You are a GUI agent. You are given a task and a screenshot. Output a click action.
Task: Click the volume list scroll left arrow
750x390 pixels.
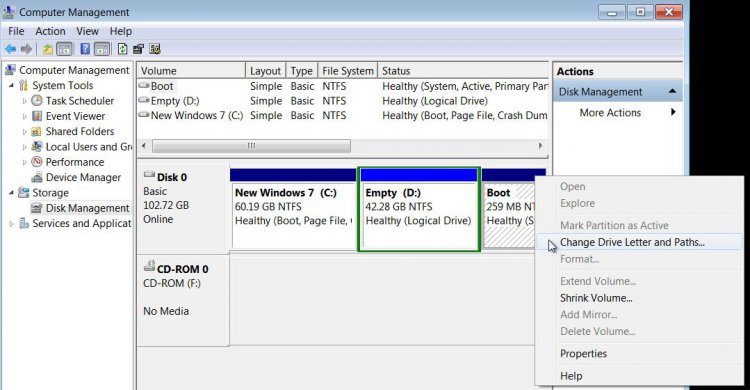[x=144, y=145]
